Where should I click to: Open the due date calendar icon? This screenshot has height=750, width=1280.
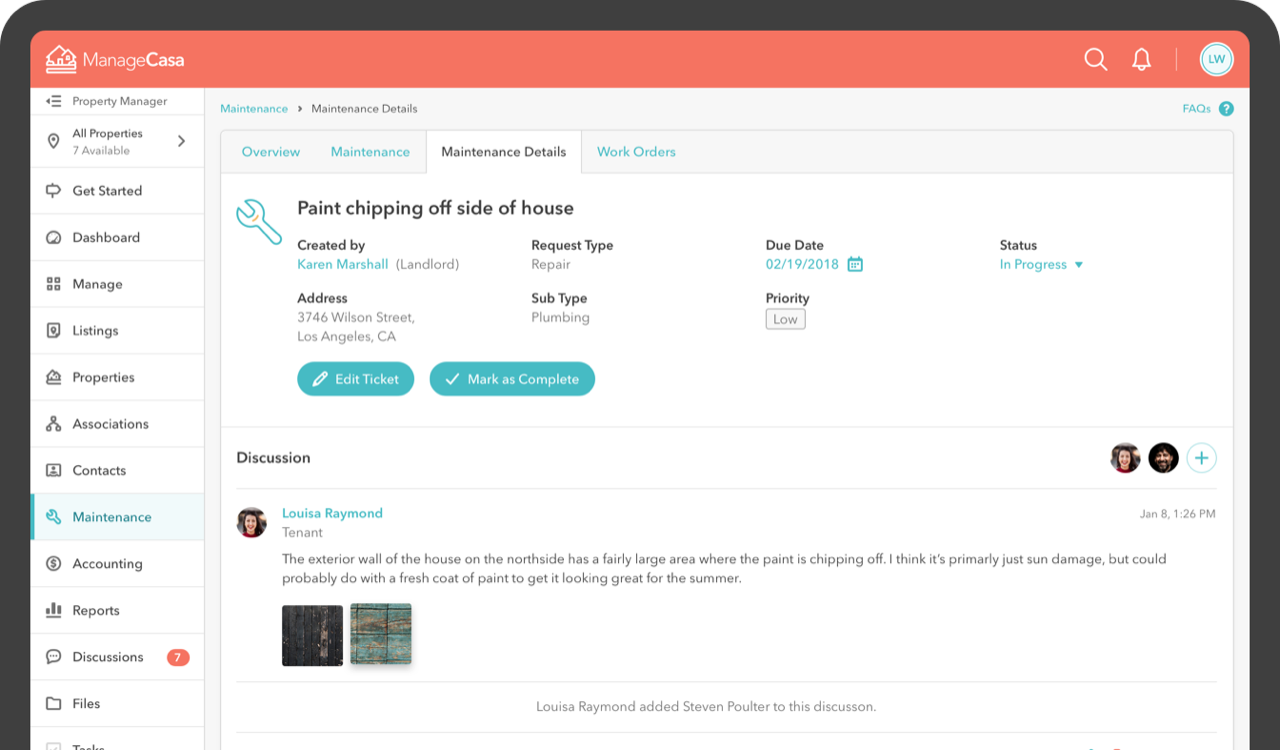click(x=855, y=265)
